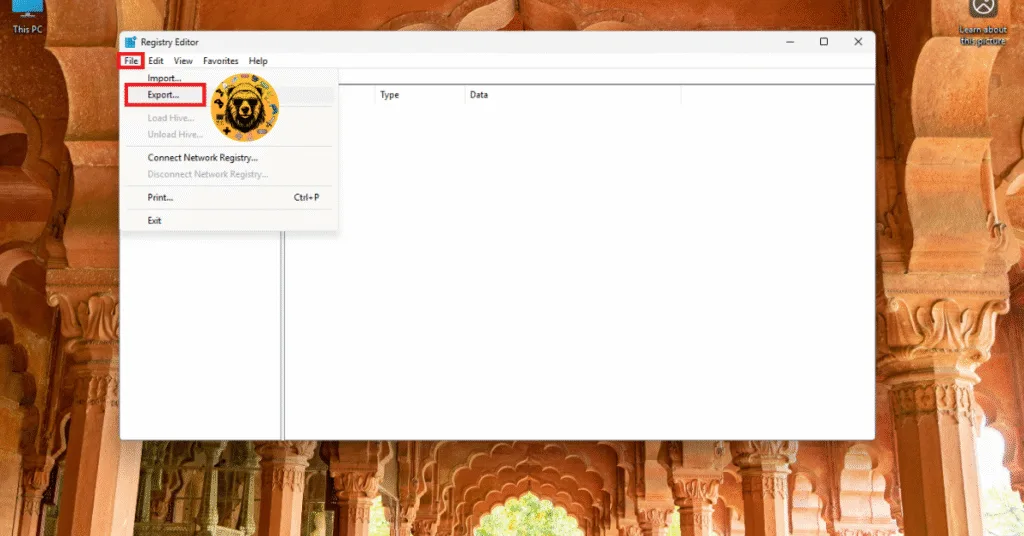Close the Registry Editor window
Screen dimensions: 1024x536
(858, 42)
